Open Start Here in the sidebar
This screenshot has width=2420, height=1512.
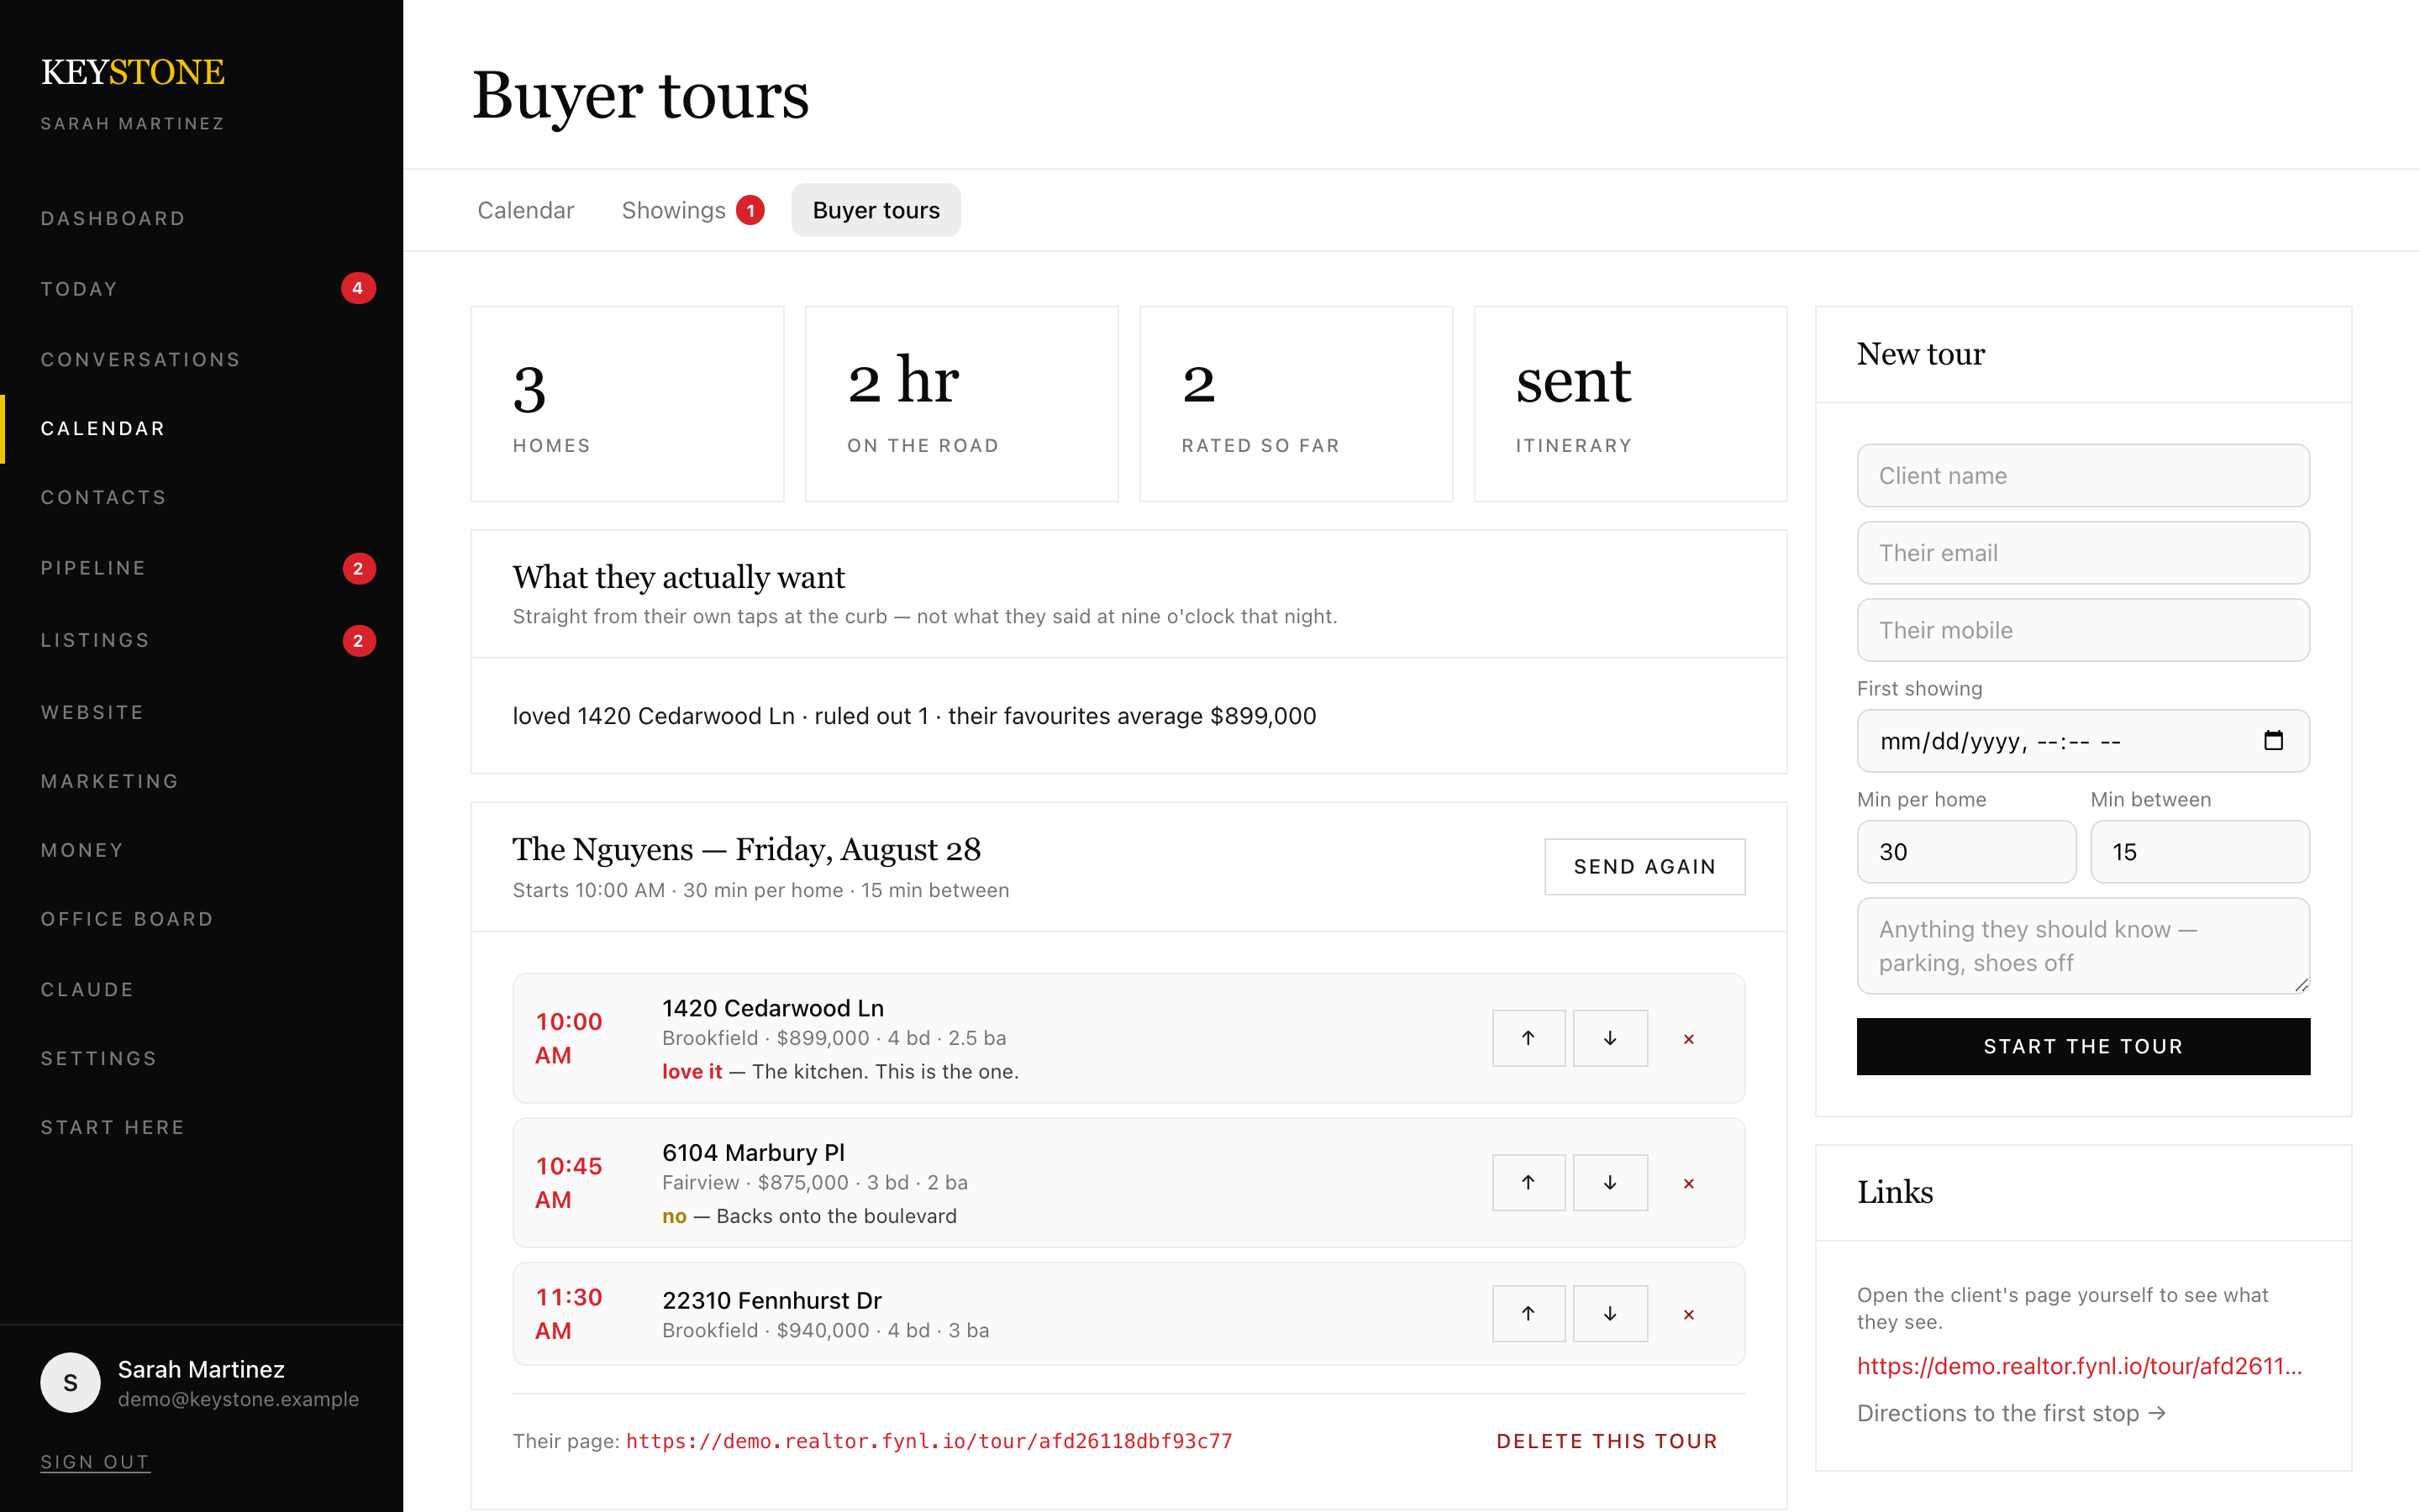click(x=202, y=1127)
